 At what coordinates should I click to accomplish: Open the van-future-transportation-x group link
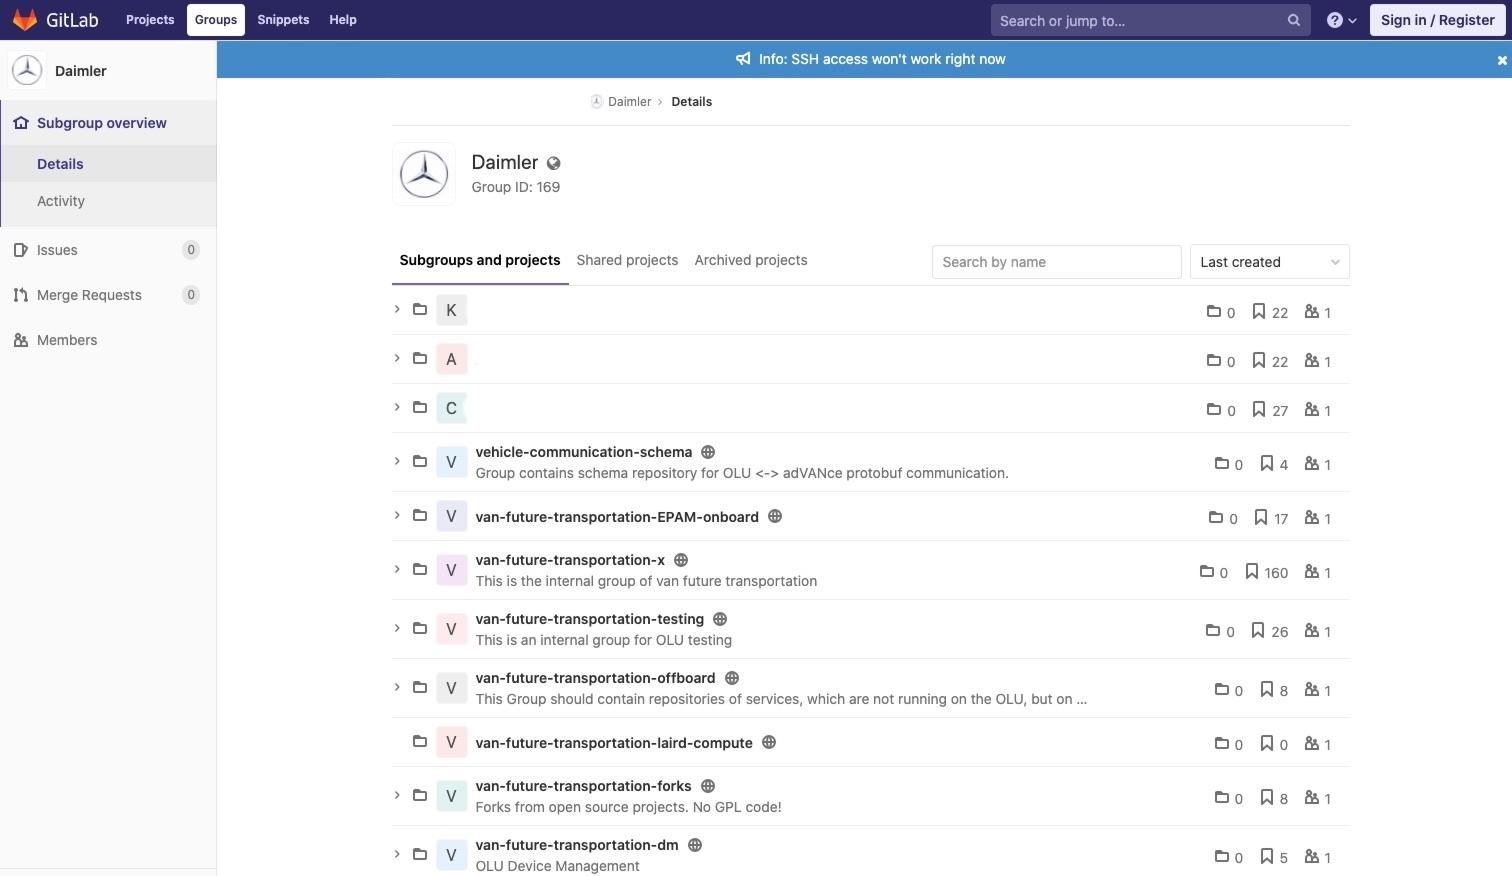coord(570,560)
